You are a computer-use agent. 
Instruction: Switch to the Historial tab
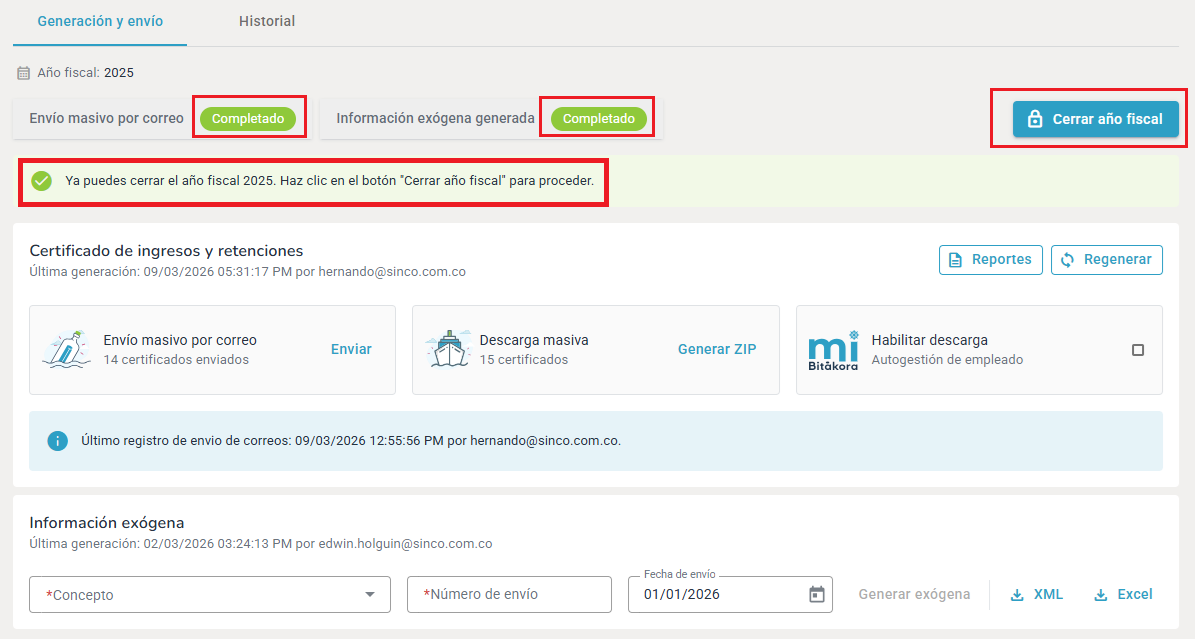pyautogui.click(x=267, y=21)
